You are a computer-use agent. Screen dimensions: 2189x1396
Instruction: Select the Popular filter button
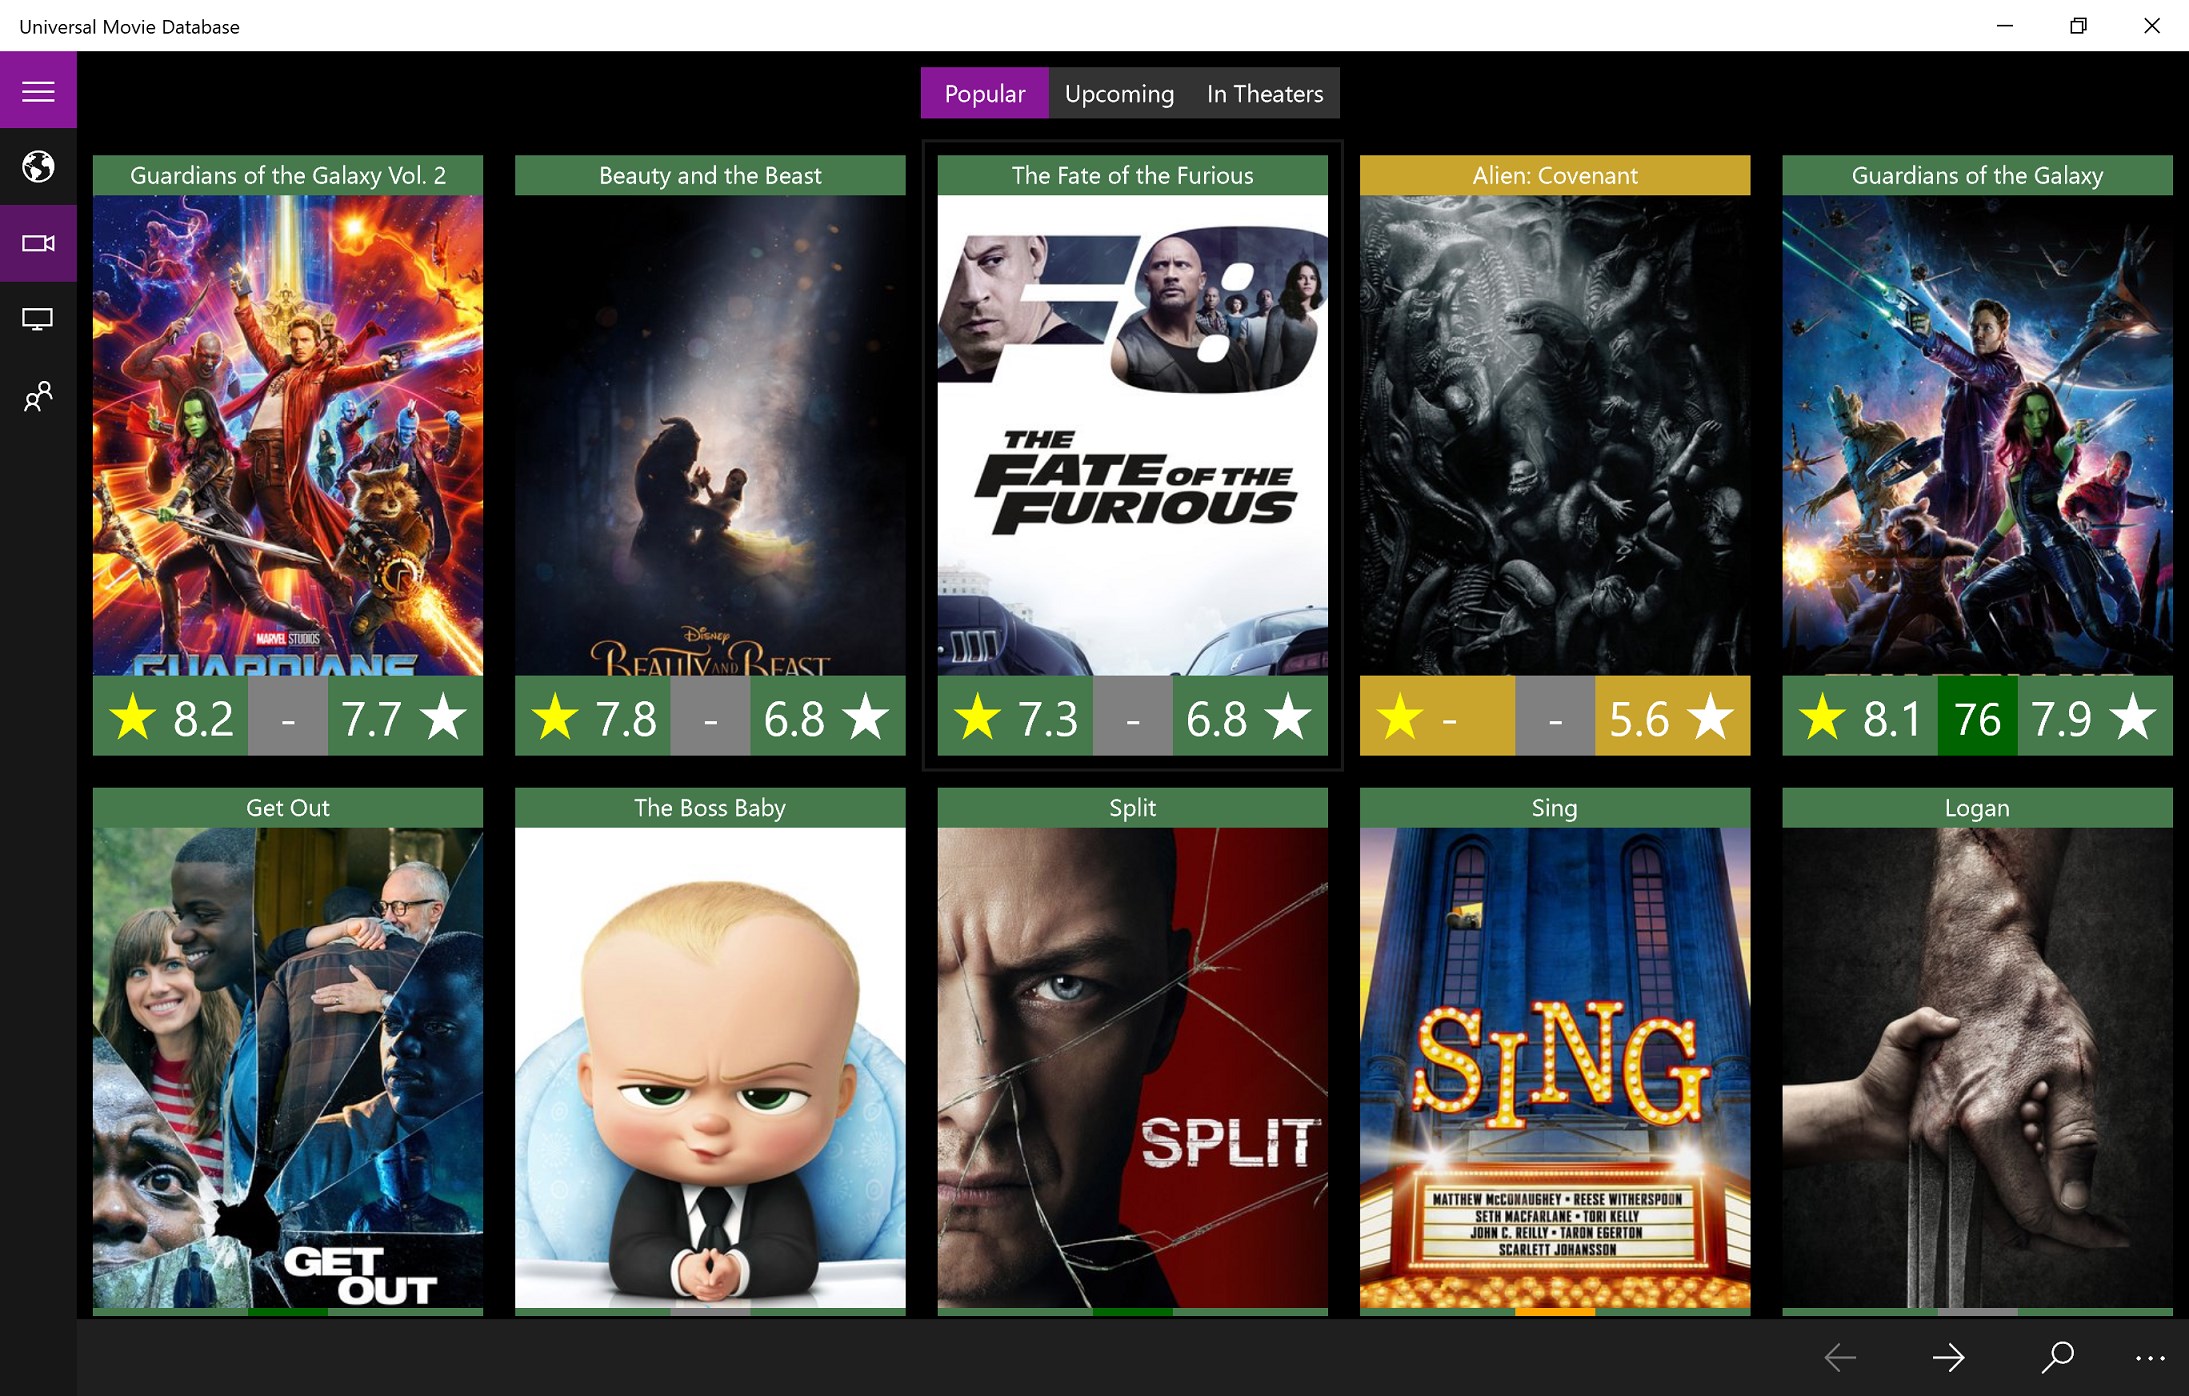984,93
